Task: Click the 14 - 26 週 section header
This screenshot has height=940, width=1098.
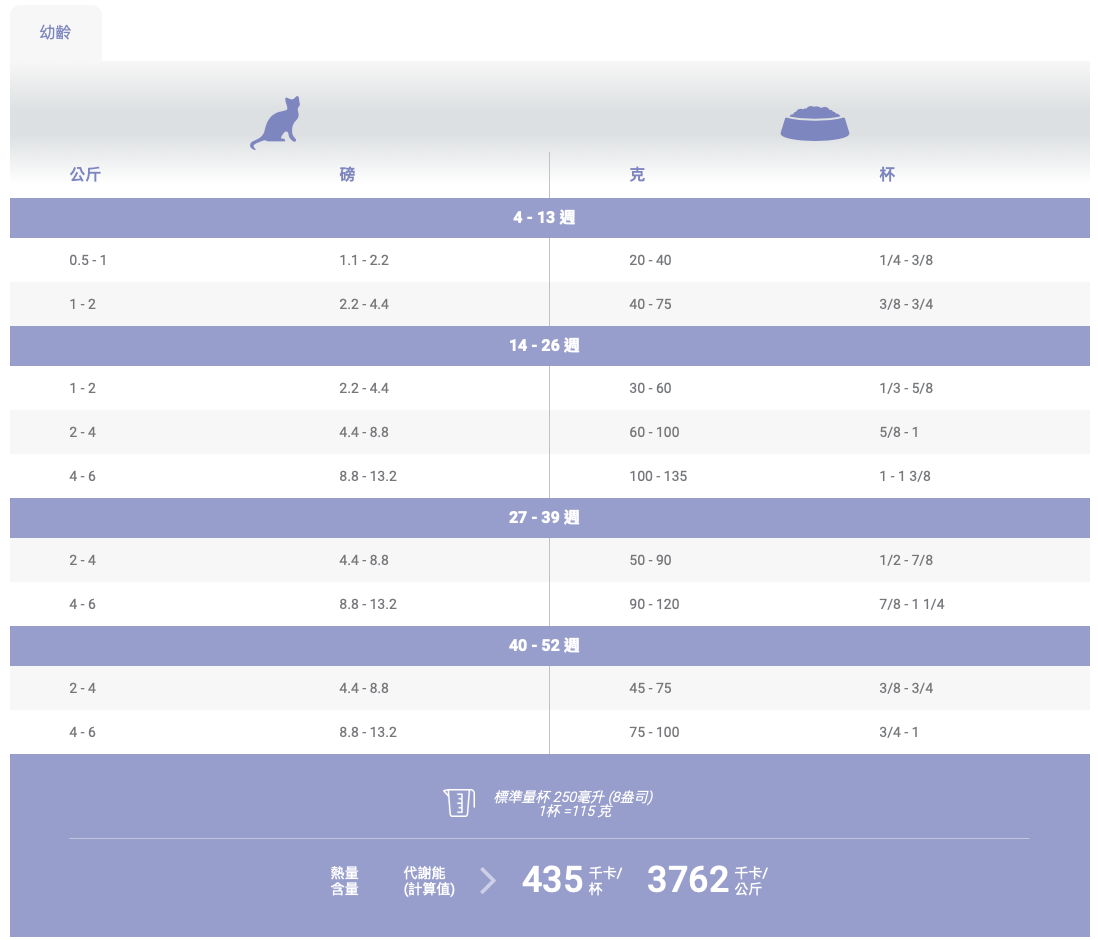Action: [x=545, y=345]
